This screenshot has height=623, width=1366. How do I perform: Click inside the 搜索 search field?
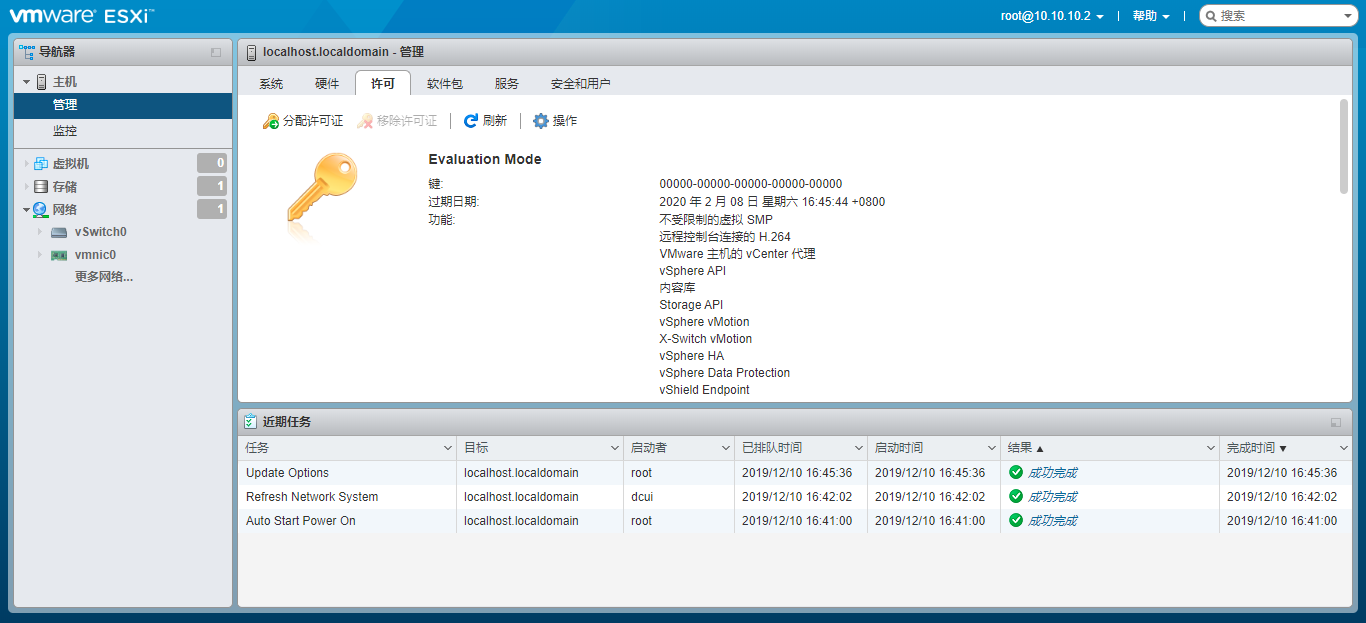click(1278, 16)
